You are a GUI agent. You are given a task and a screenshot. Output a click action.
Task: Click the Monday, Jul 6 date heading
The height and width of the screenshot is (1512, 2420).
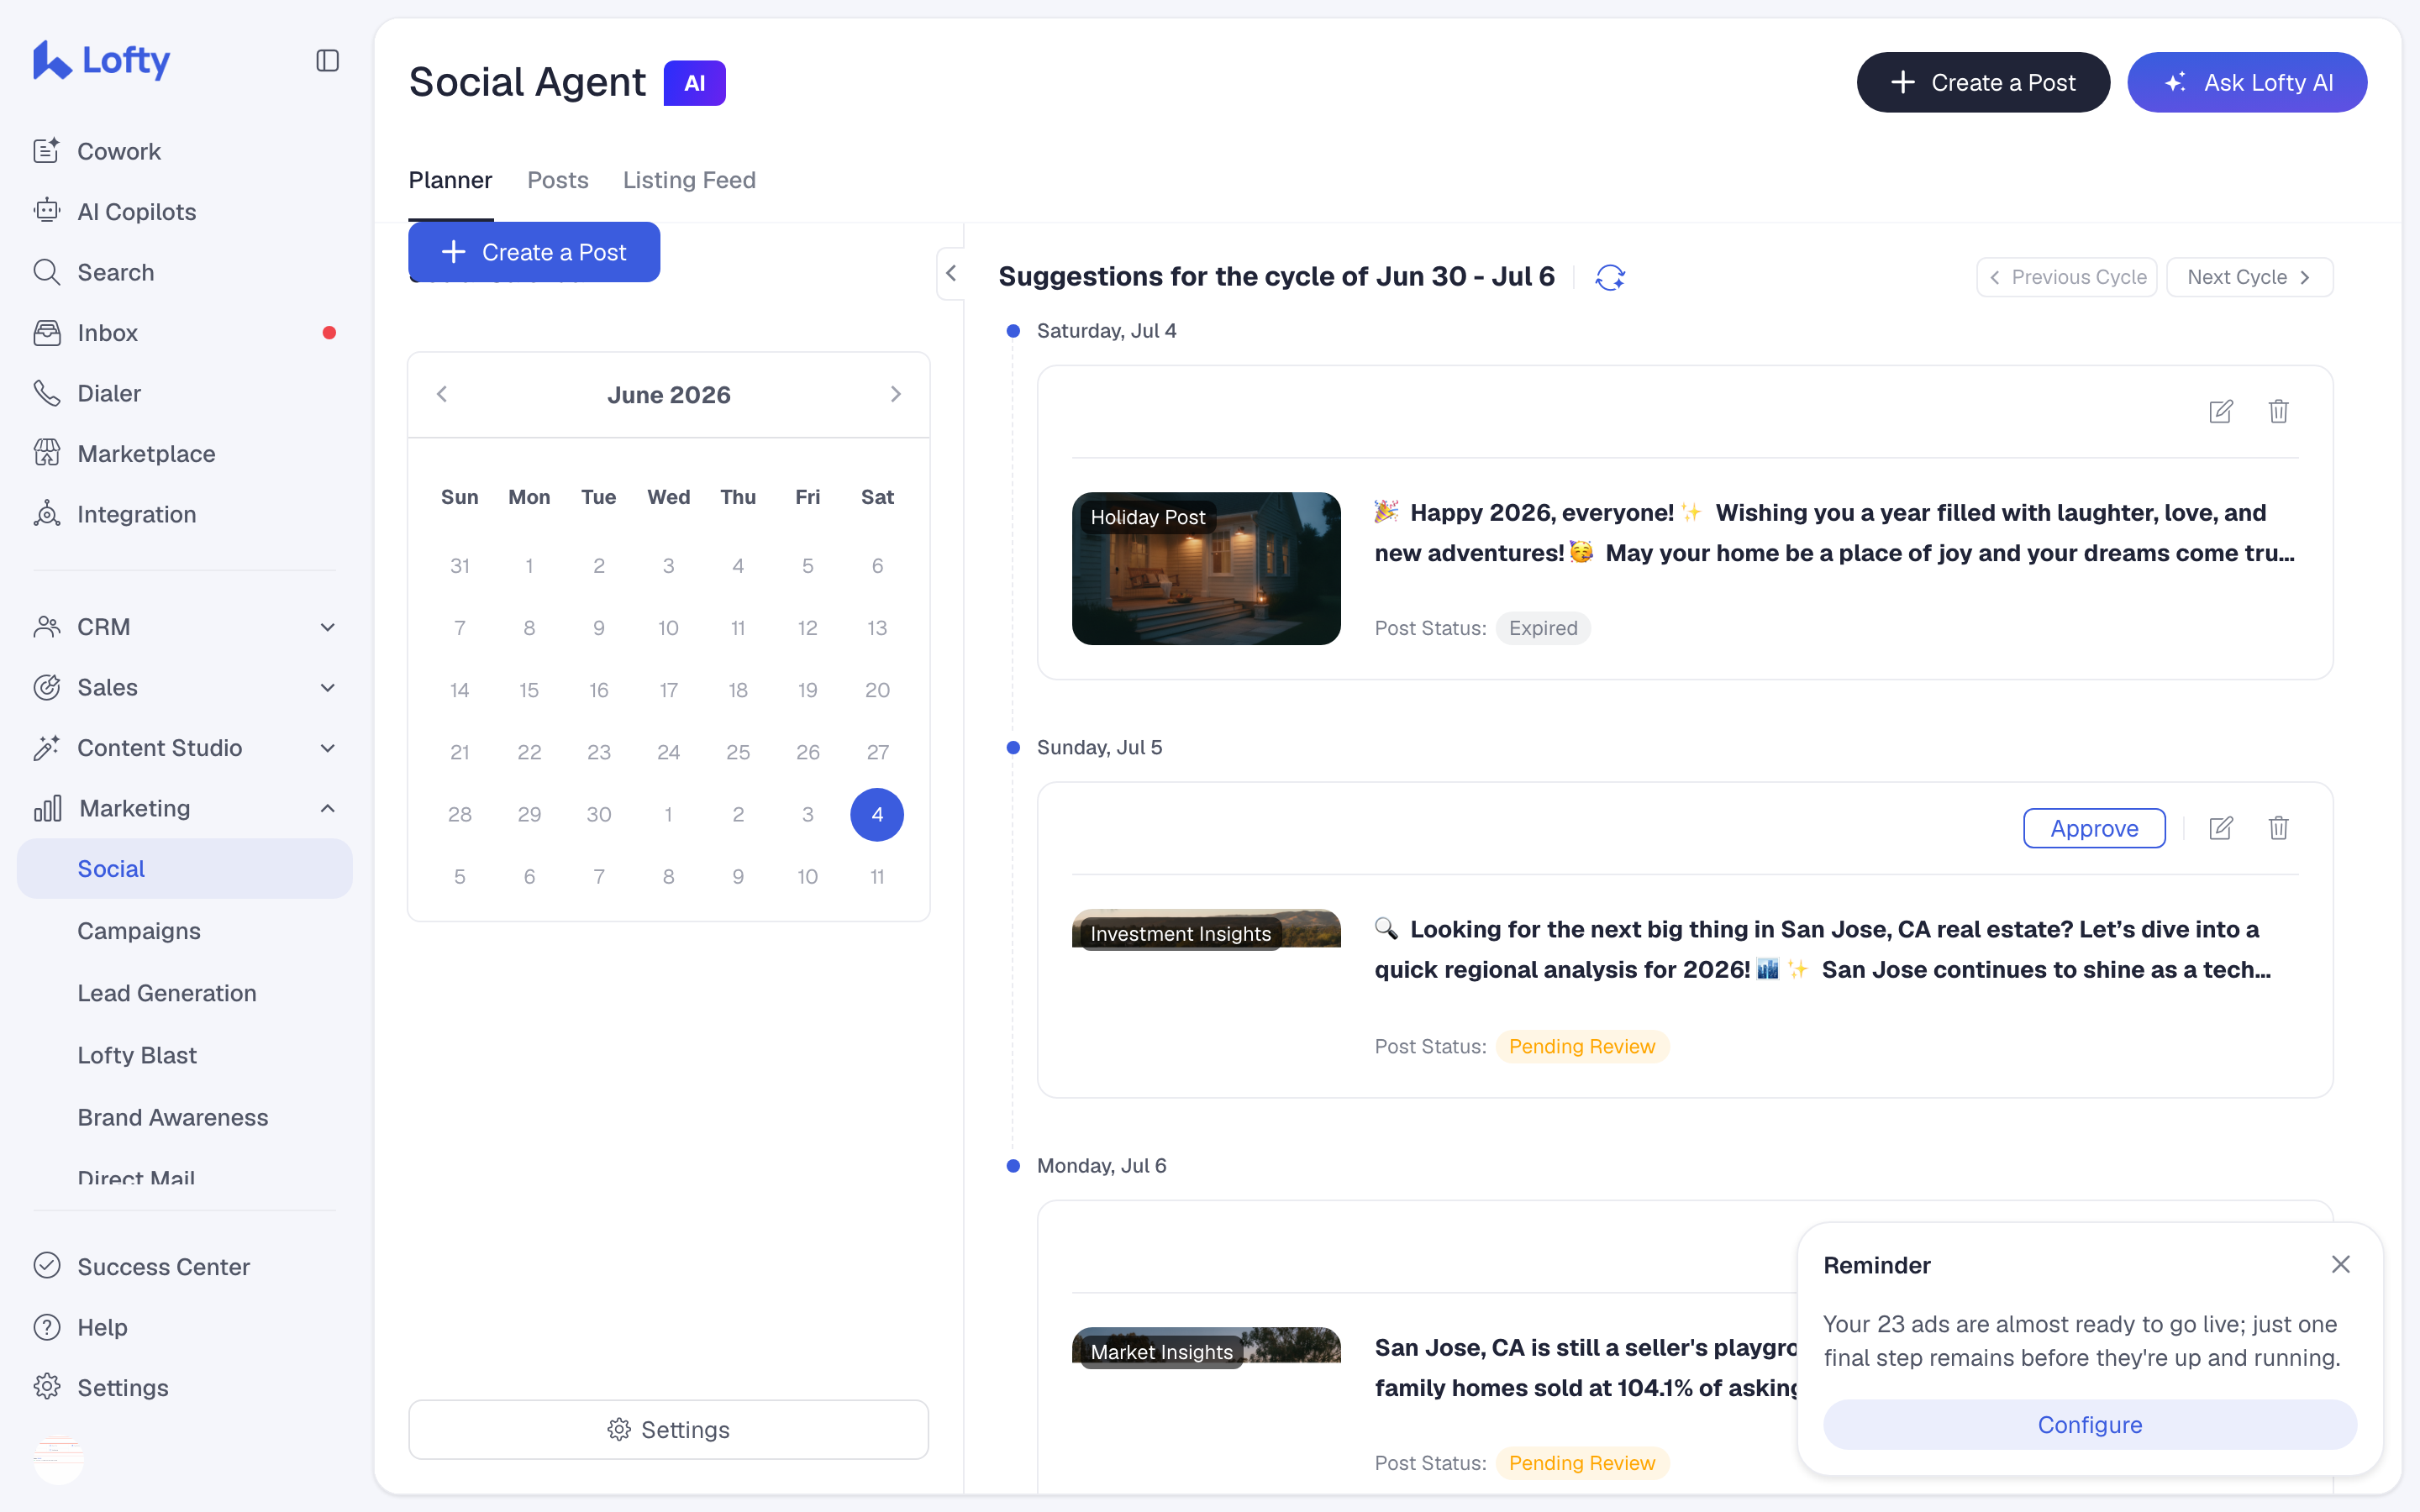point(1101,1165)
